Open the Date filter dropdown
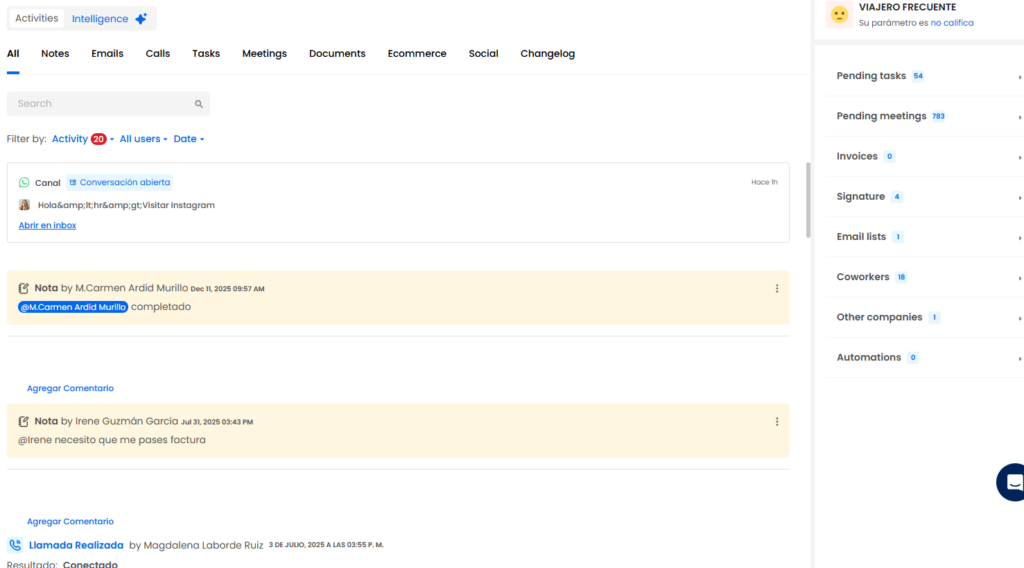The width and height of the screenshot is (1024, 568). pos(189,139)
